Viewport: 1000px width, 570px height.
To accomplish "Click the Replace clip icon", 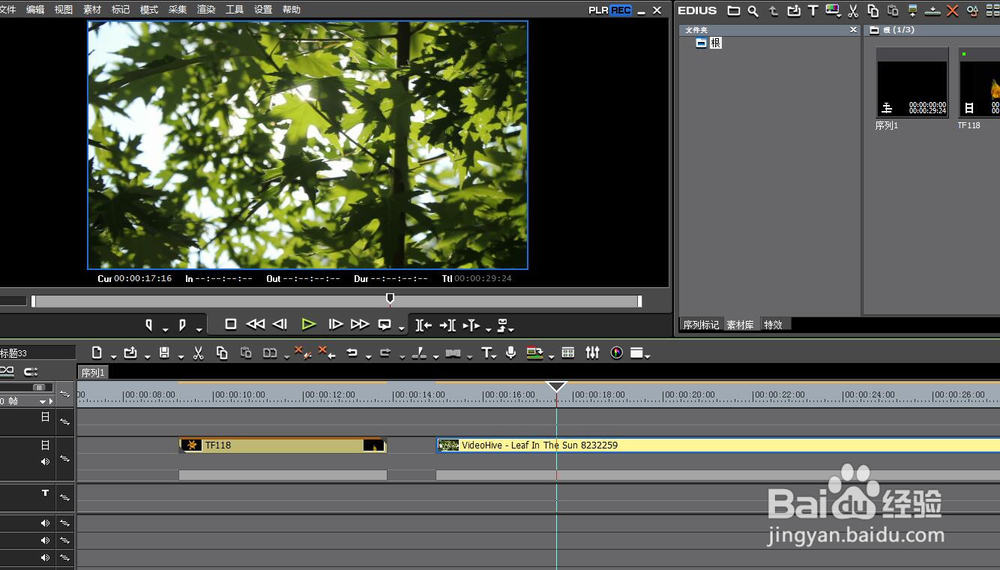I will click(270, 353).
